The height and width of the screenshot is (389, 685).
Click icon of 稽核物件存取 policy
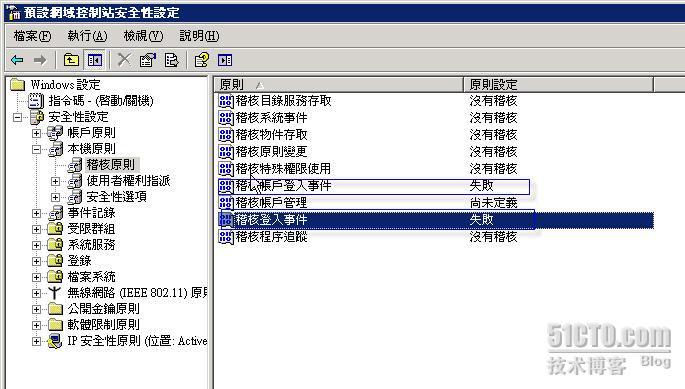coord(226,135)
